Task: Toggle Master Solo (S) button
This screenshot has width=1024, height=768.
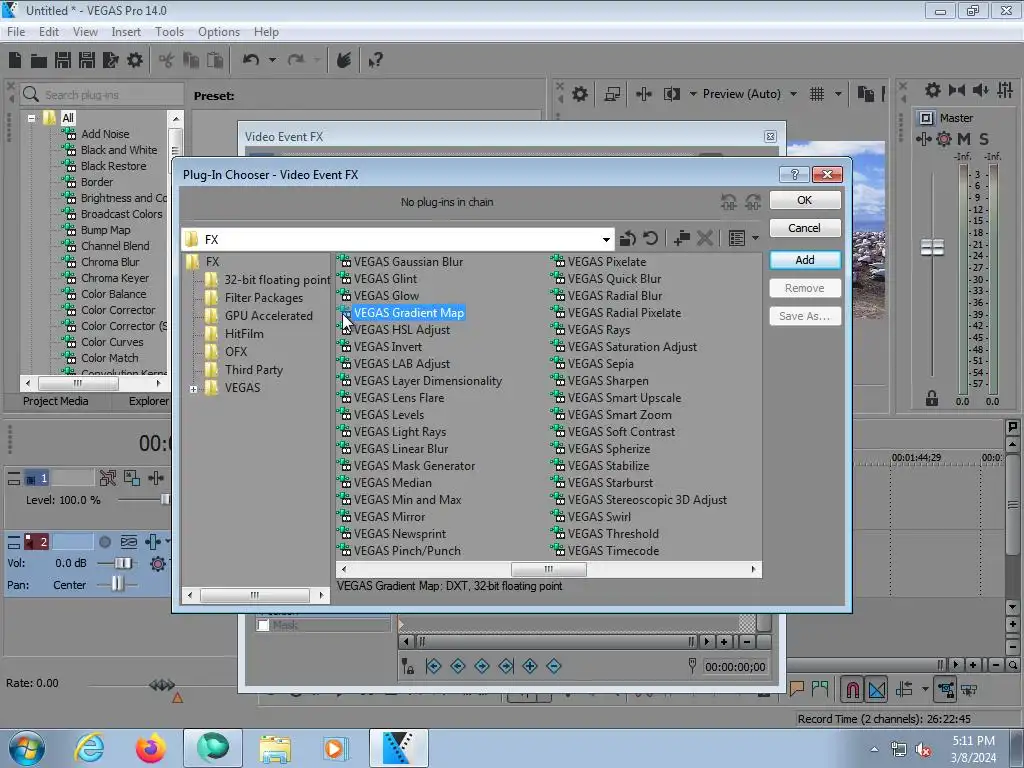Action: pos(984,138)
